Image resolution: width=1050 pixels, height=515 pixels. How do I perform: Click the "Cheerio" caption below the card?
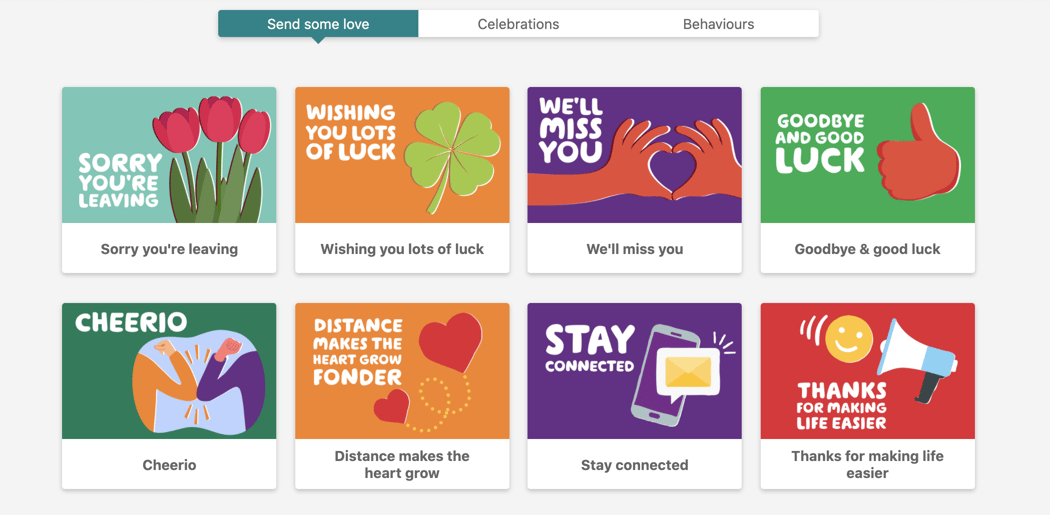[169, 465]
